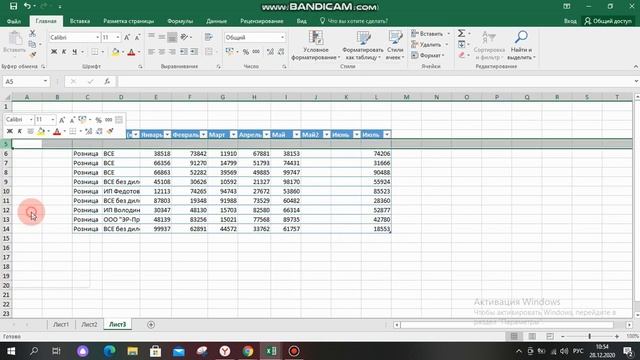Undo the last action in title bar
The height and width of the screenshot is (360, 640).
(27, 6)
